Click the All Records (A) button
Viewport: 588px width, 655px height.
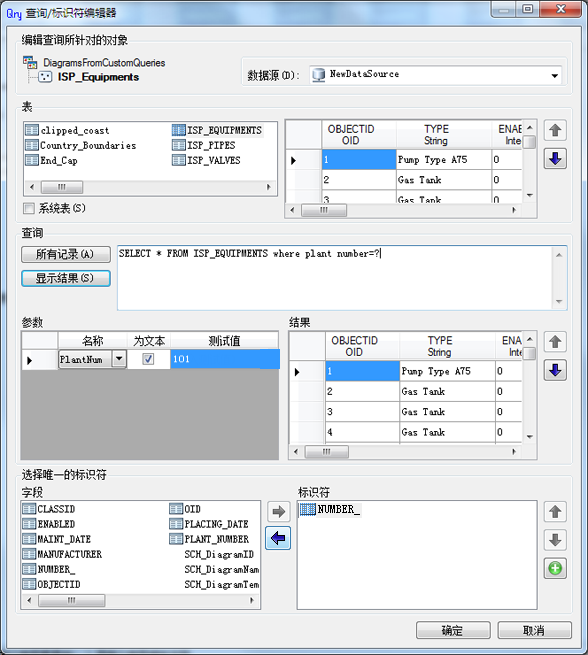click(x=66, y=254)
